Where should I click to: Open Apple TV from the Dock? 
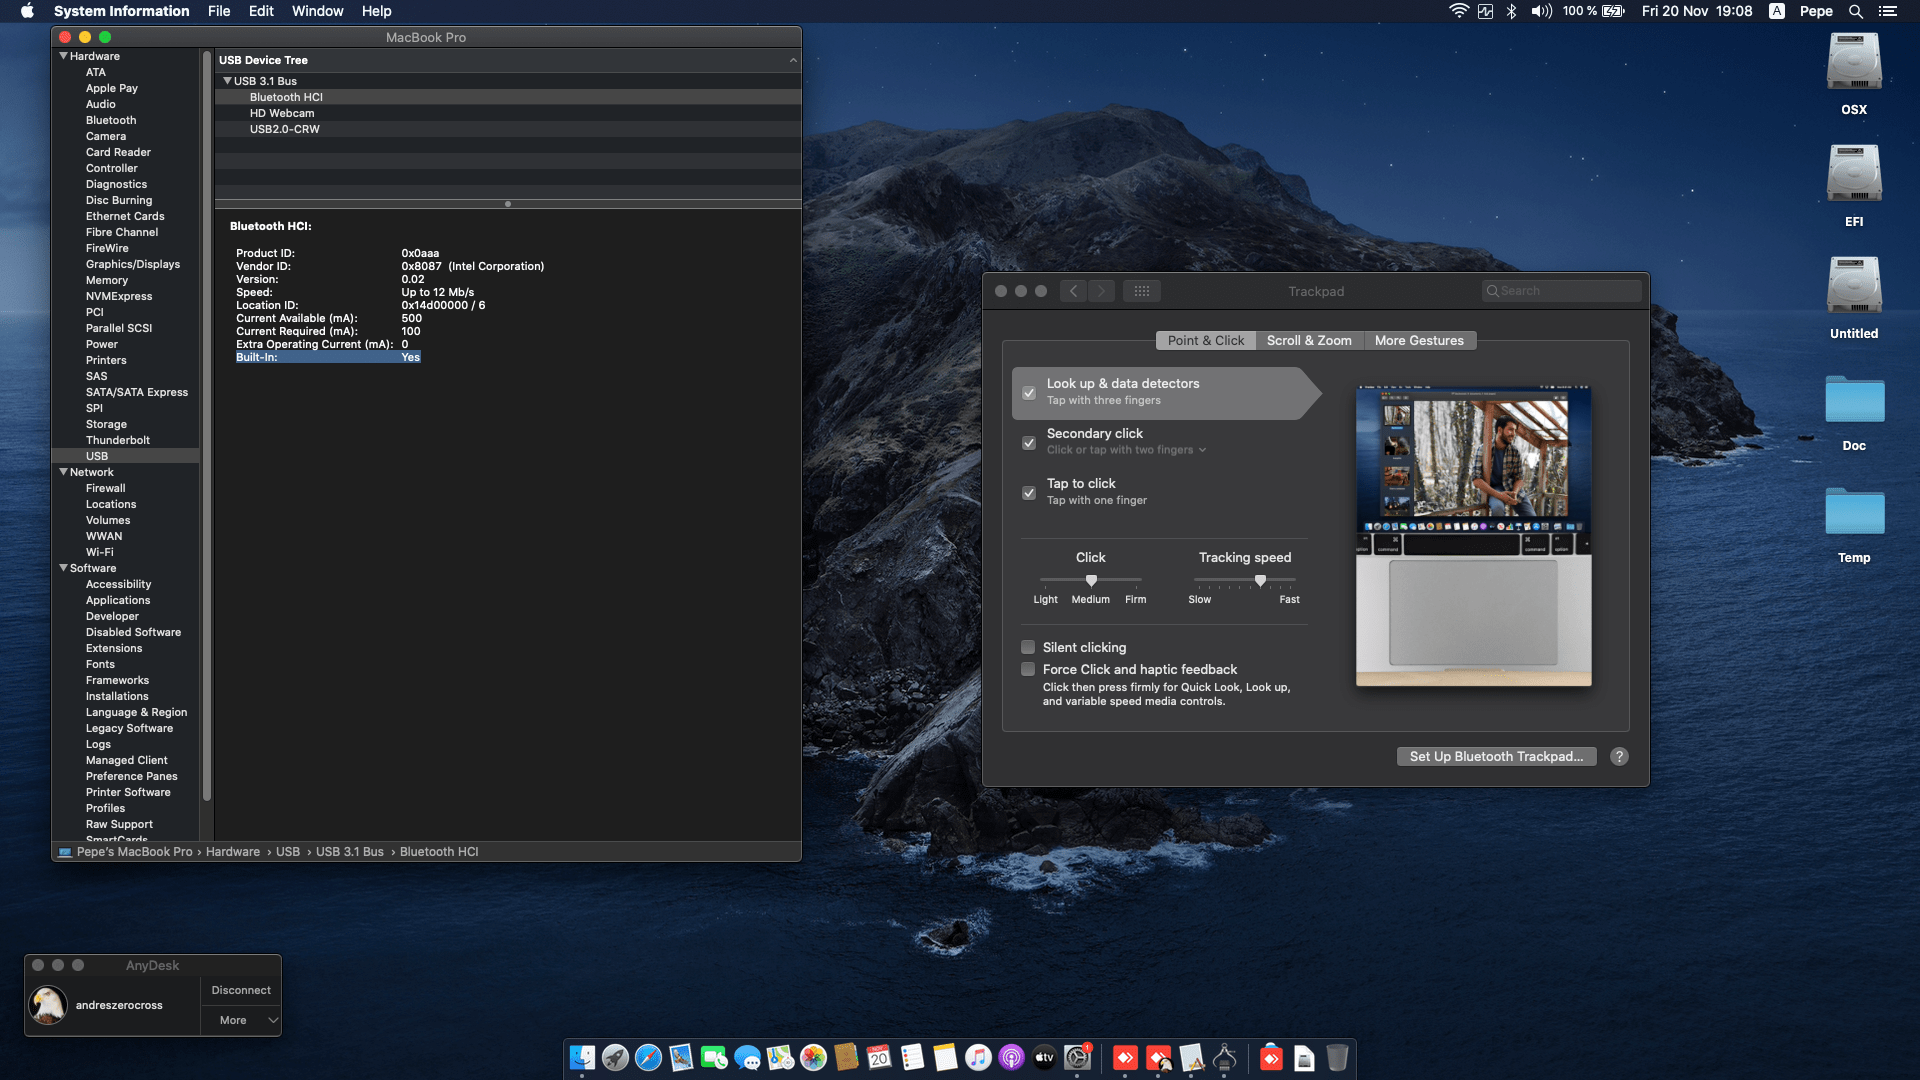pos(1044,1057)
